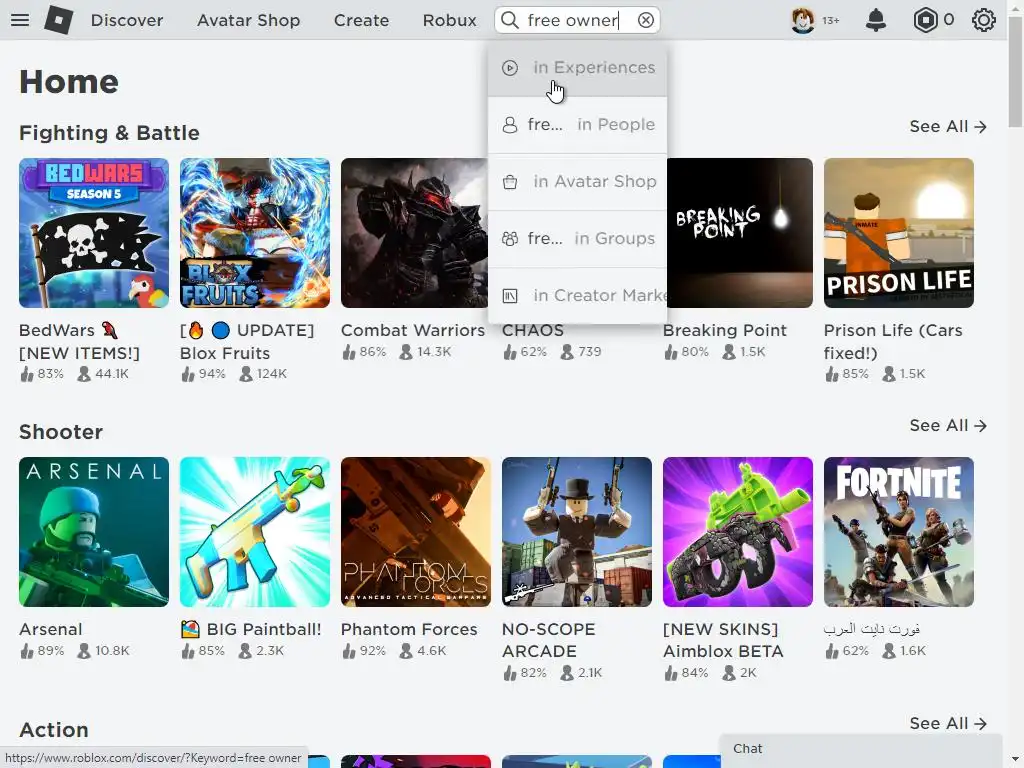
Task: Search free owner in People
Action: [x=577, y=125]
